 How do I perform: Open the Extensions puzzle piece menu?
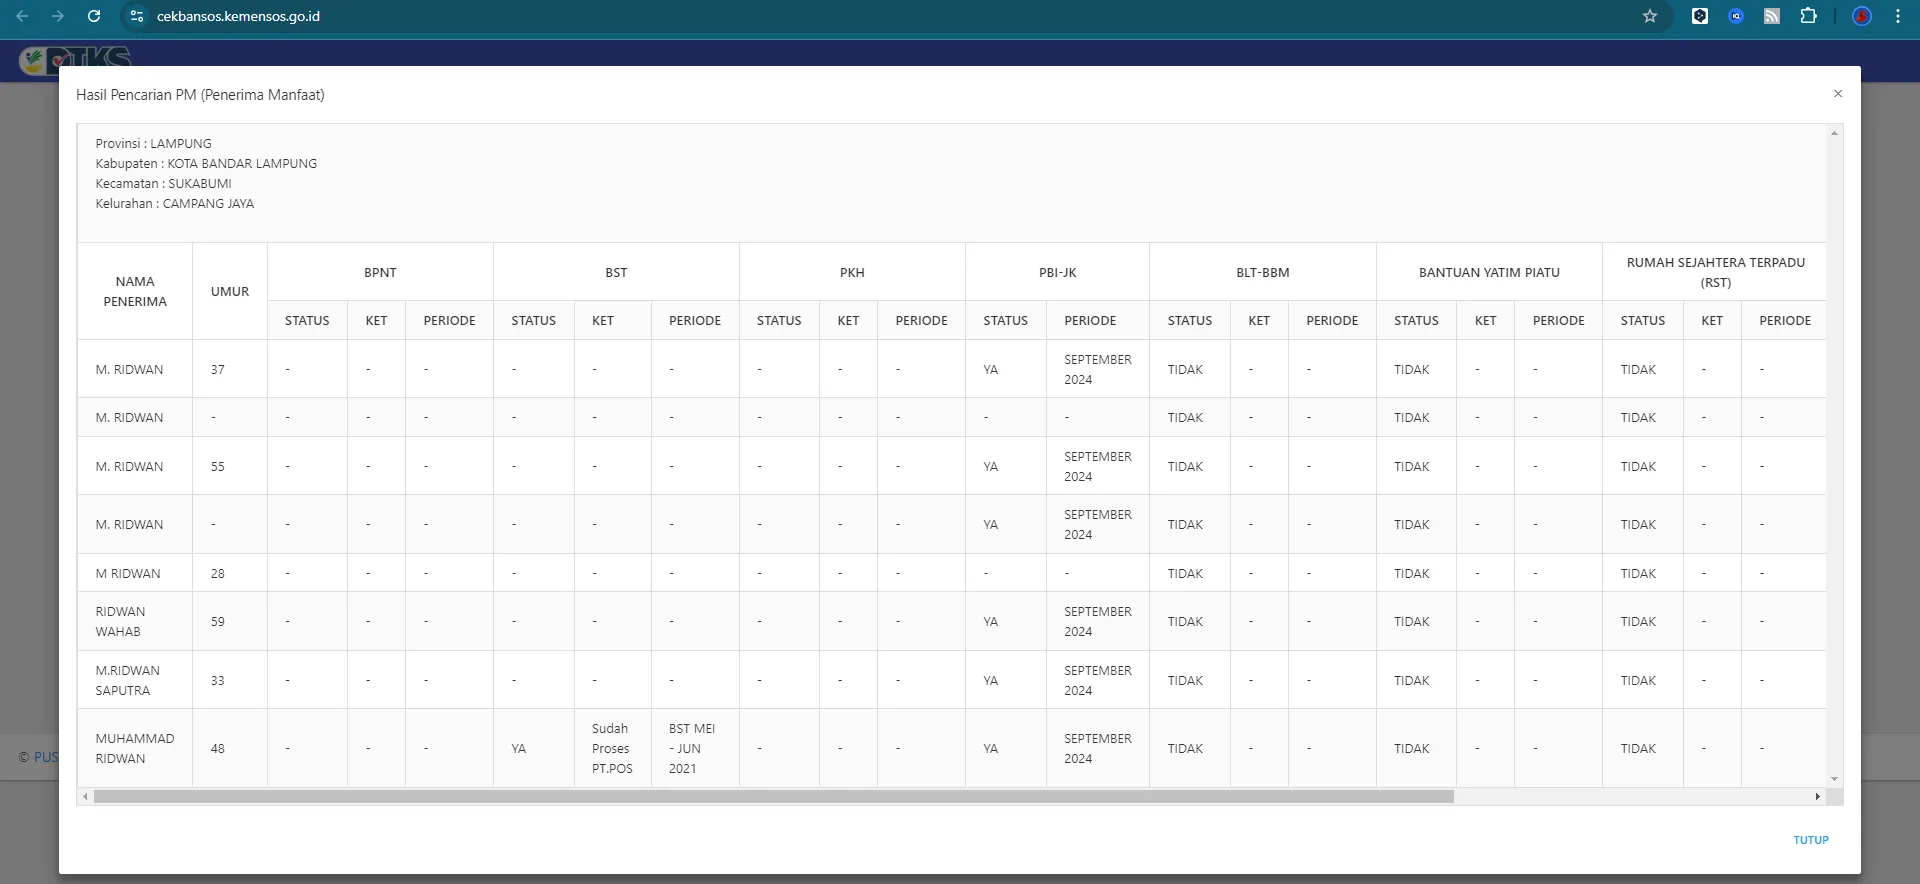coord(1808,16)
